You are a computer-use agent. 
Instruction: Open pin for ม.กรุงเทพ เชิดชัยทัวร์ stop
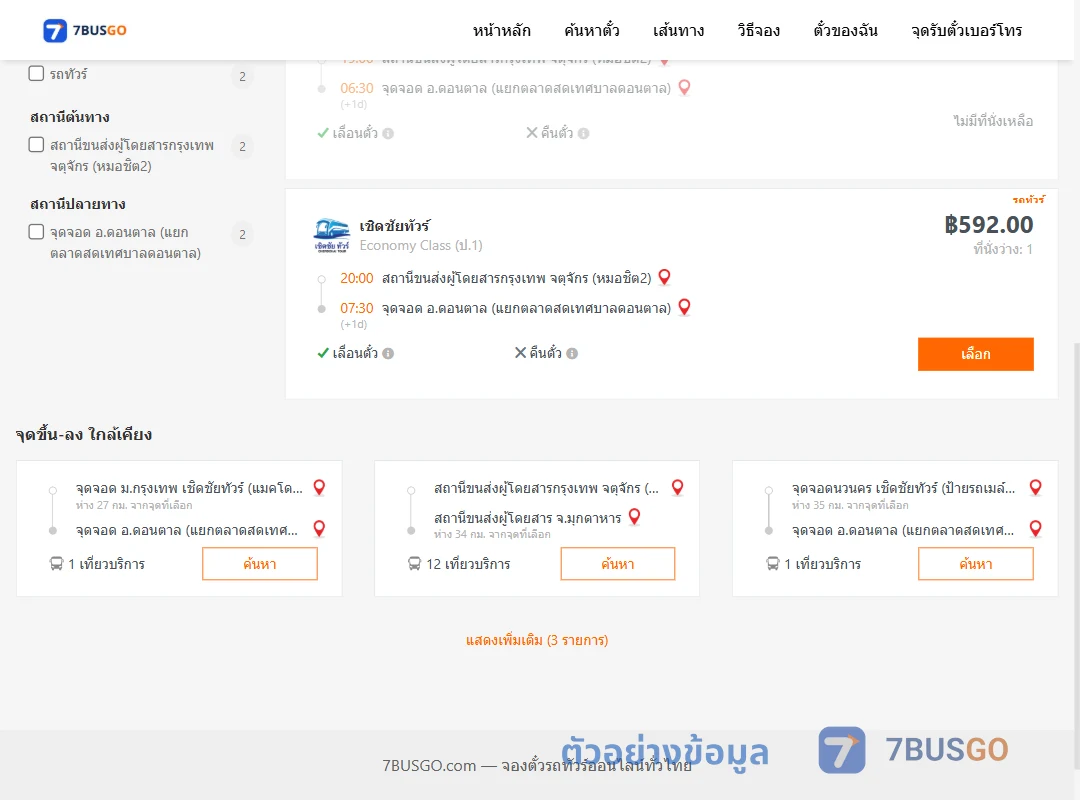pyautogui.click(x=319, y=487)
